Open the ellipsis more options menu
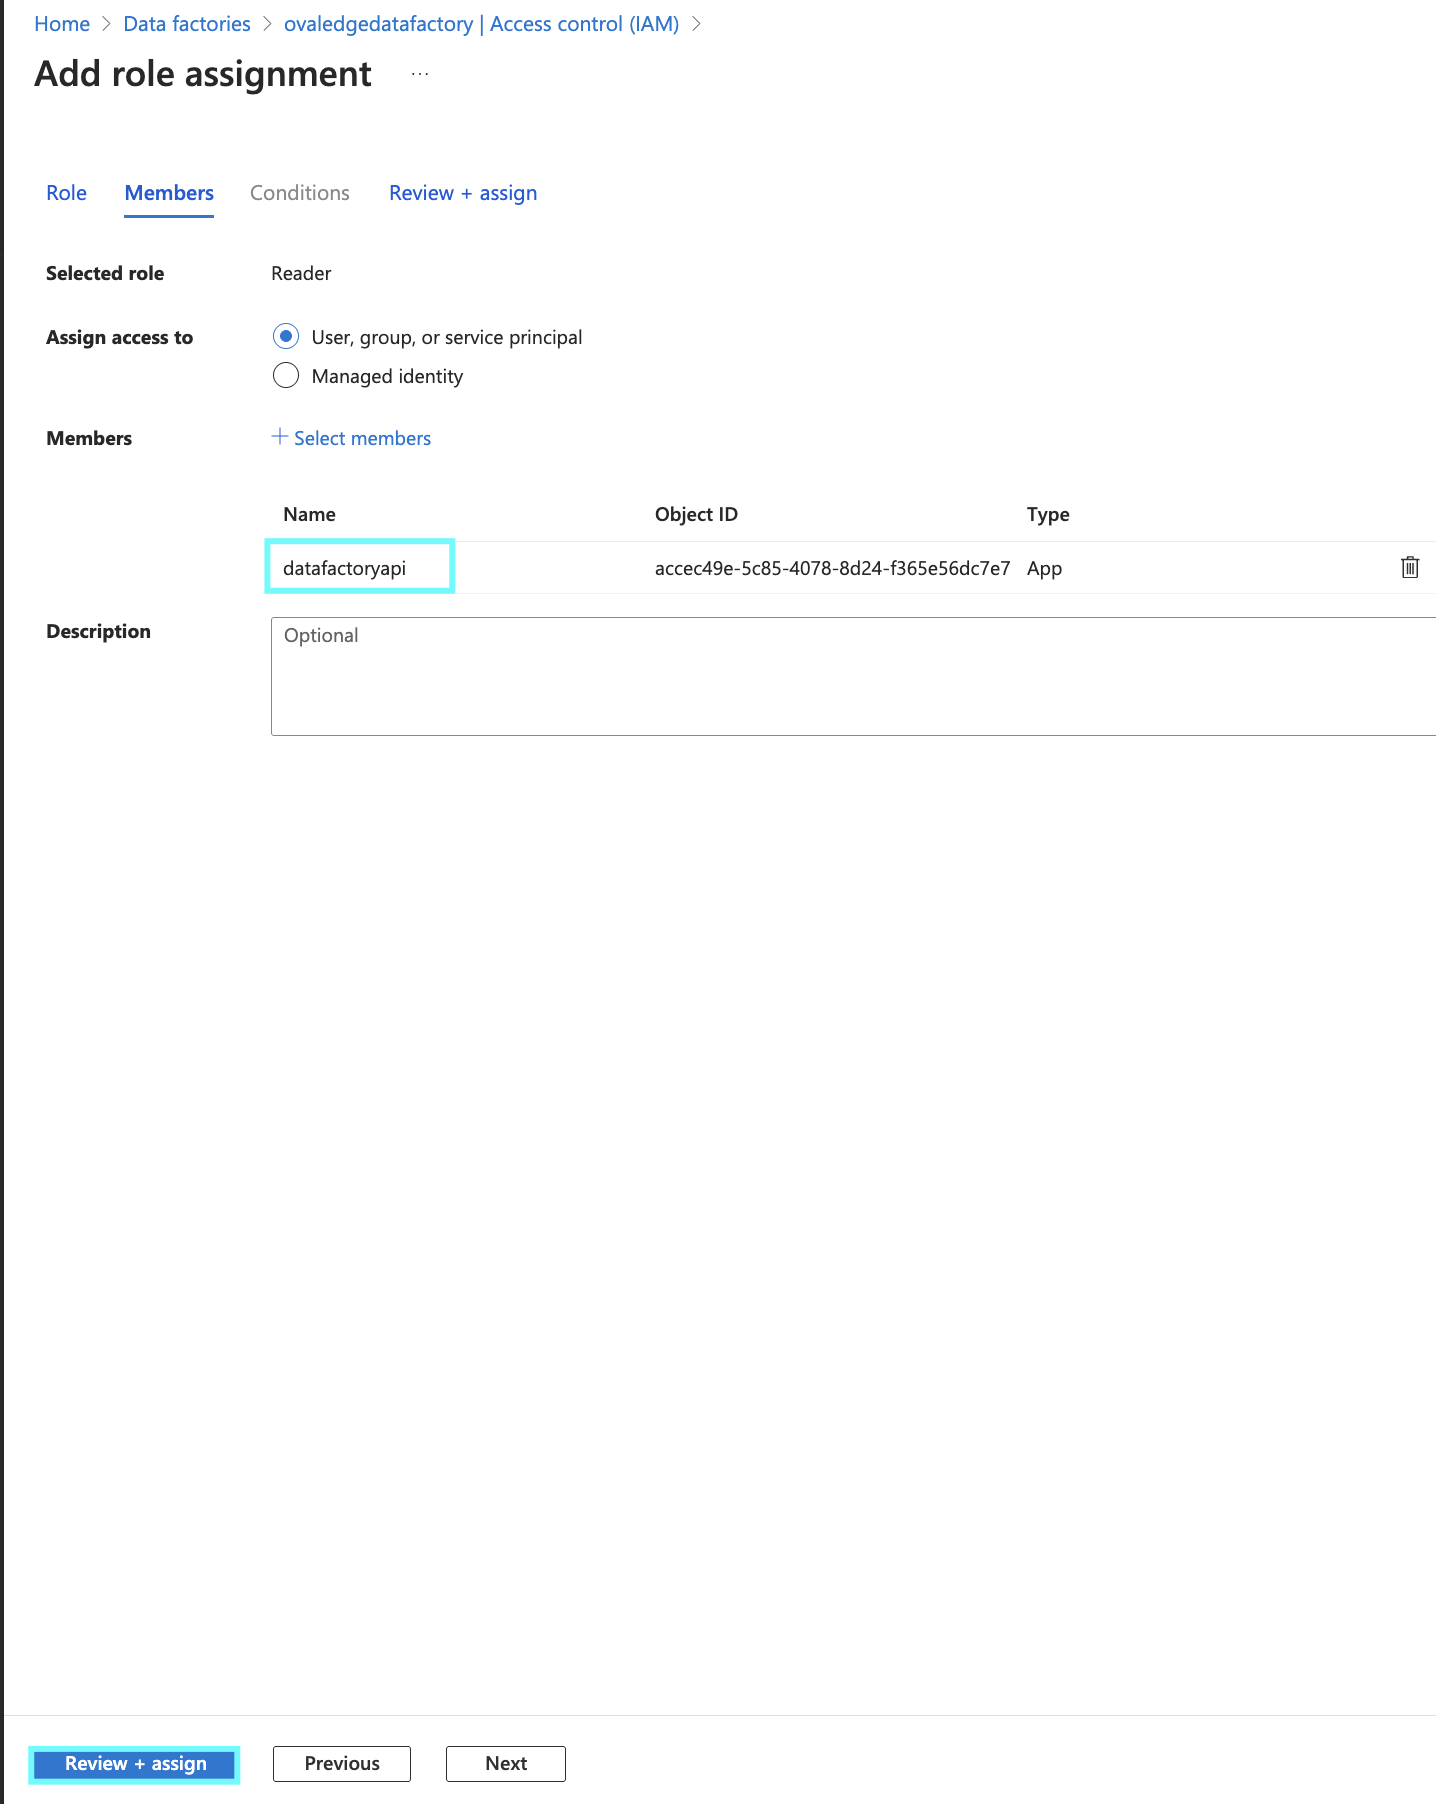This screenshot has height=1804, width=1436. [x=420, y=74]
